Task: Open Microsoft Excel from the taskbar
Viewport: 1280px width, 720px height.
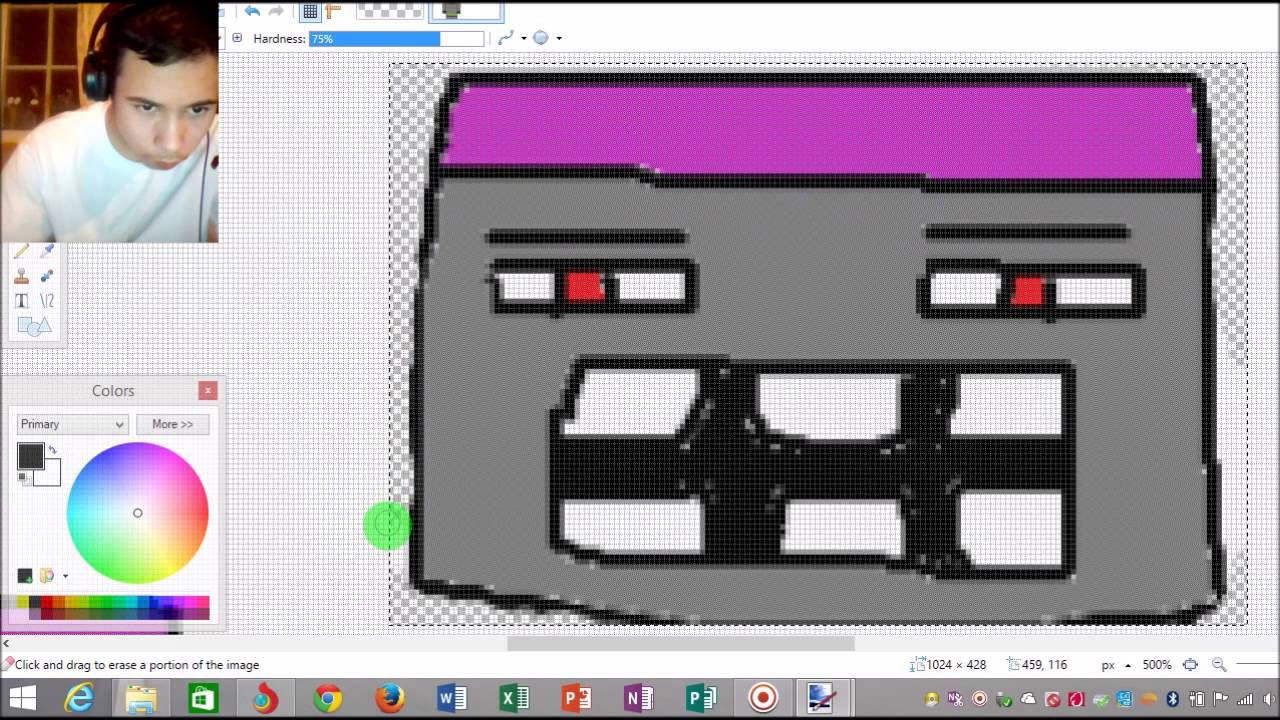Action: tap(514, 698)
